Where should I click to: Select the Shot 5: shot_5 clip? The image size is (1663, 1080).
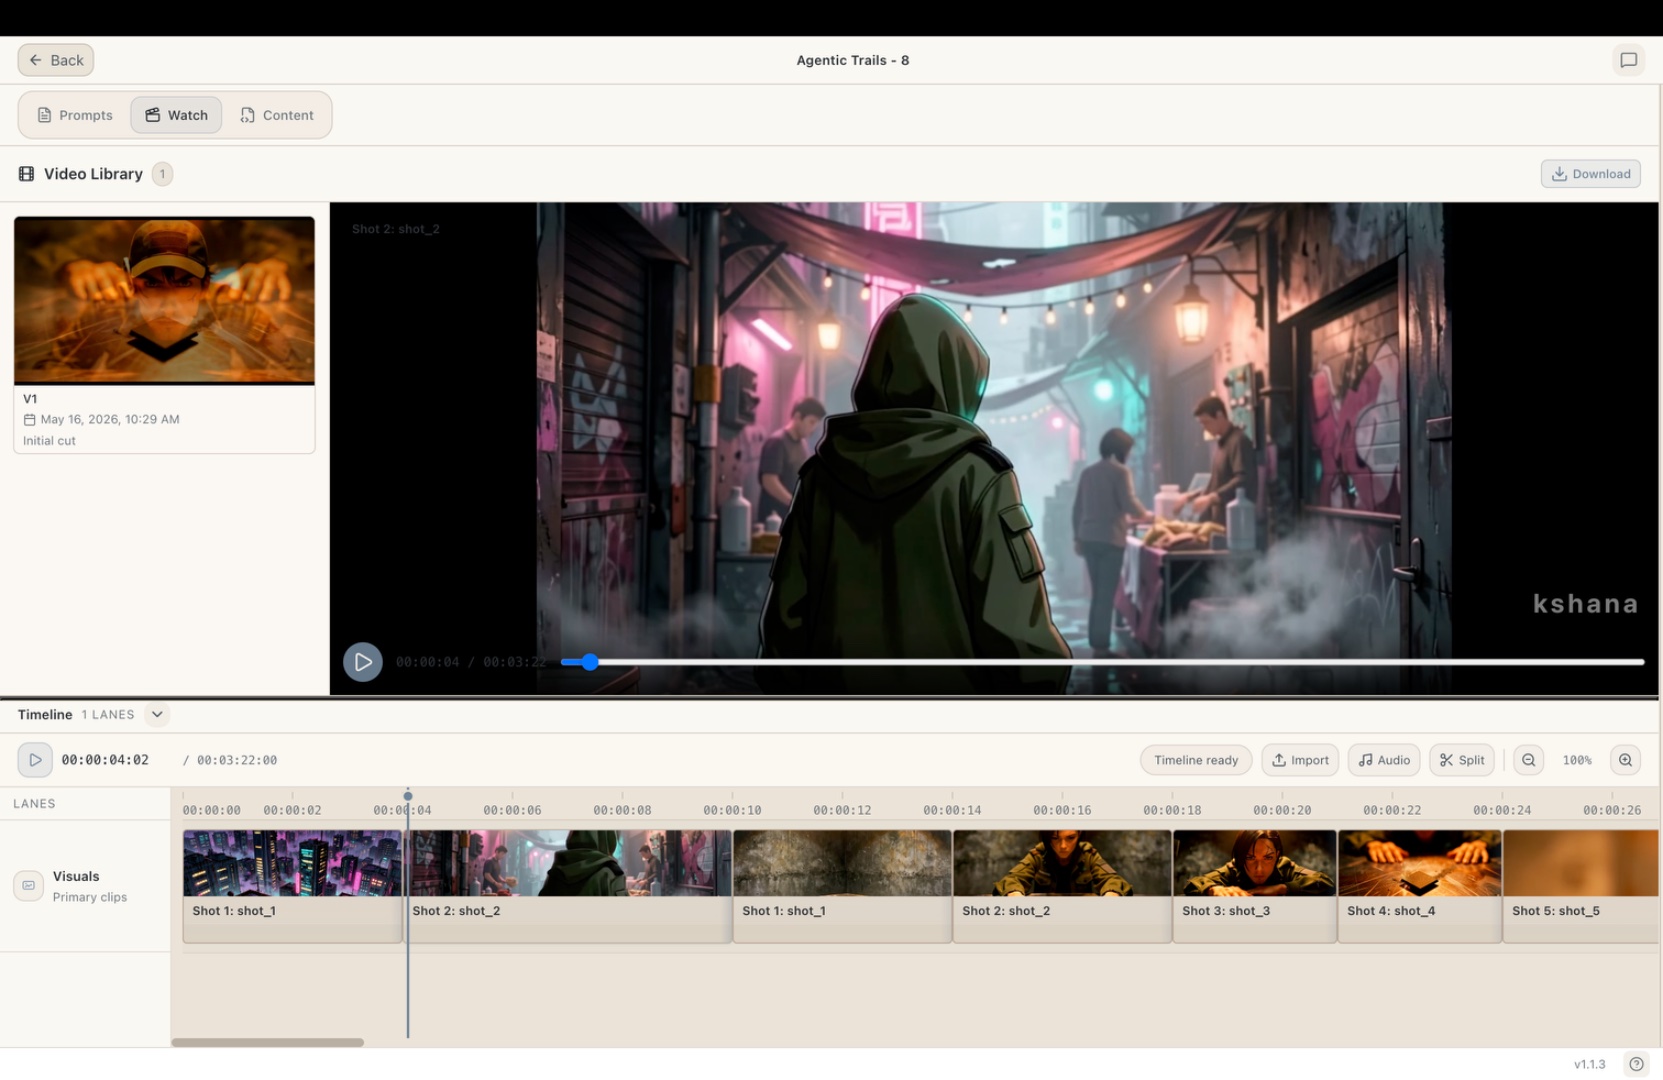(1581, 886)
